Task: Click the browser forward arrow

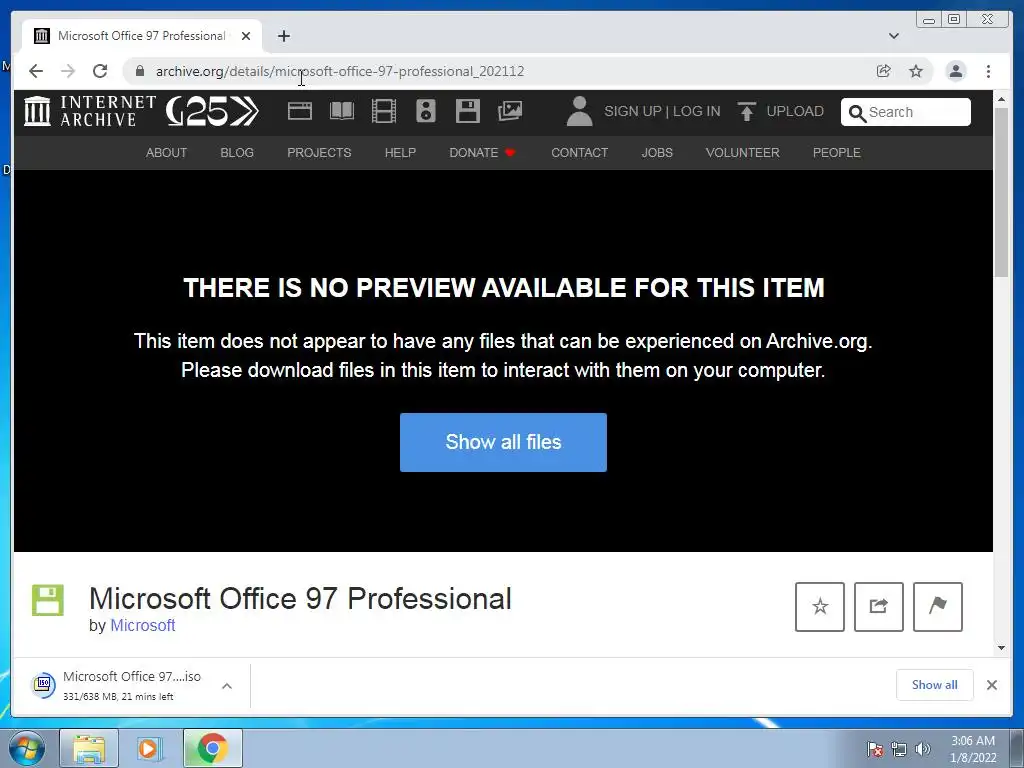Action: (68, 71)
